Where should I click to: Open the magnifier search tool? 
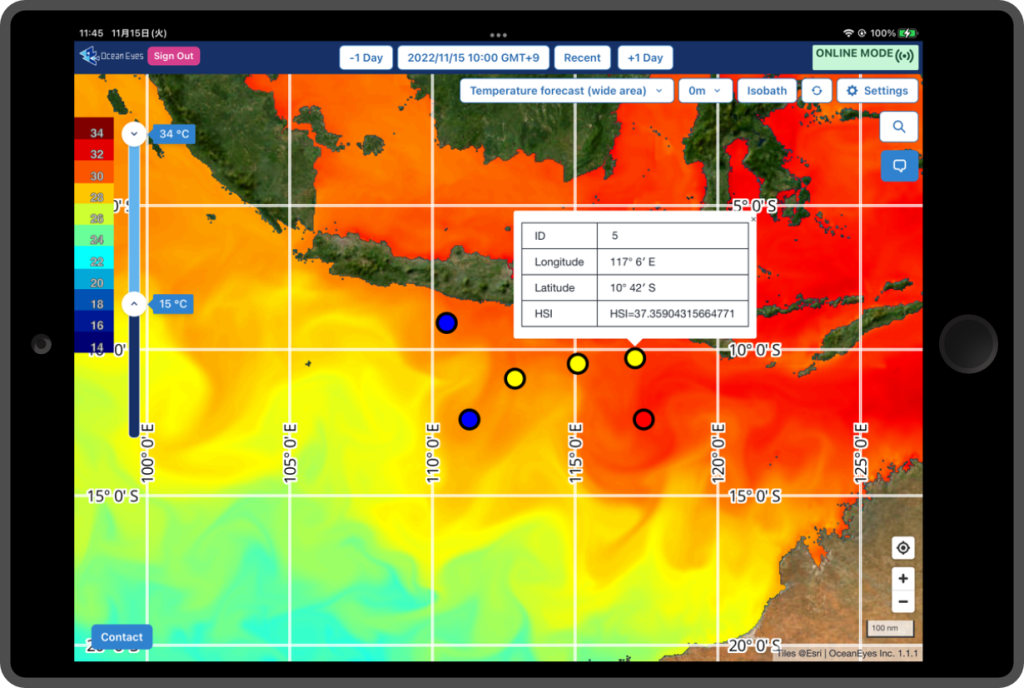coord(899,127)
